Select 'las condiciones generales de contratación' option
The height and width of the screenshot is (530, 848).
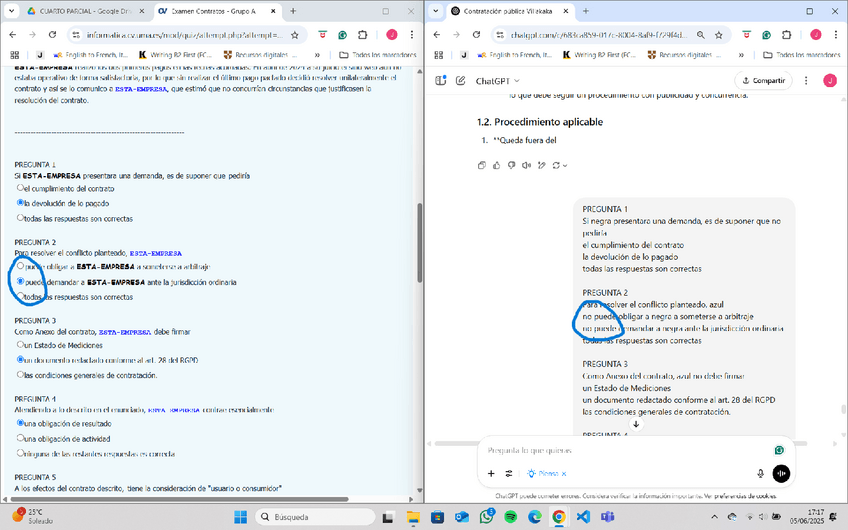[21, 374]
